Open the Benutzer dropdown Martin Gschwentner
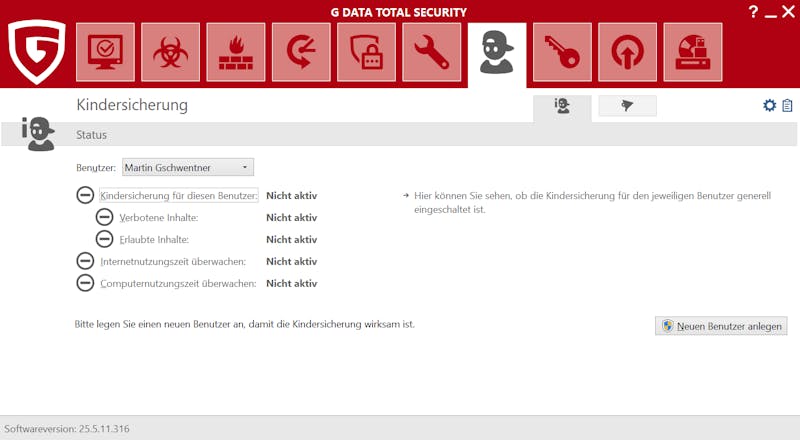 tap(188, 167)
